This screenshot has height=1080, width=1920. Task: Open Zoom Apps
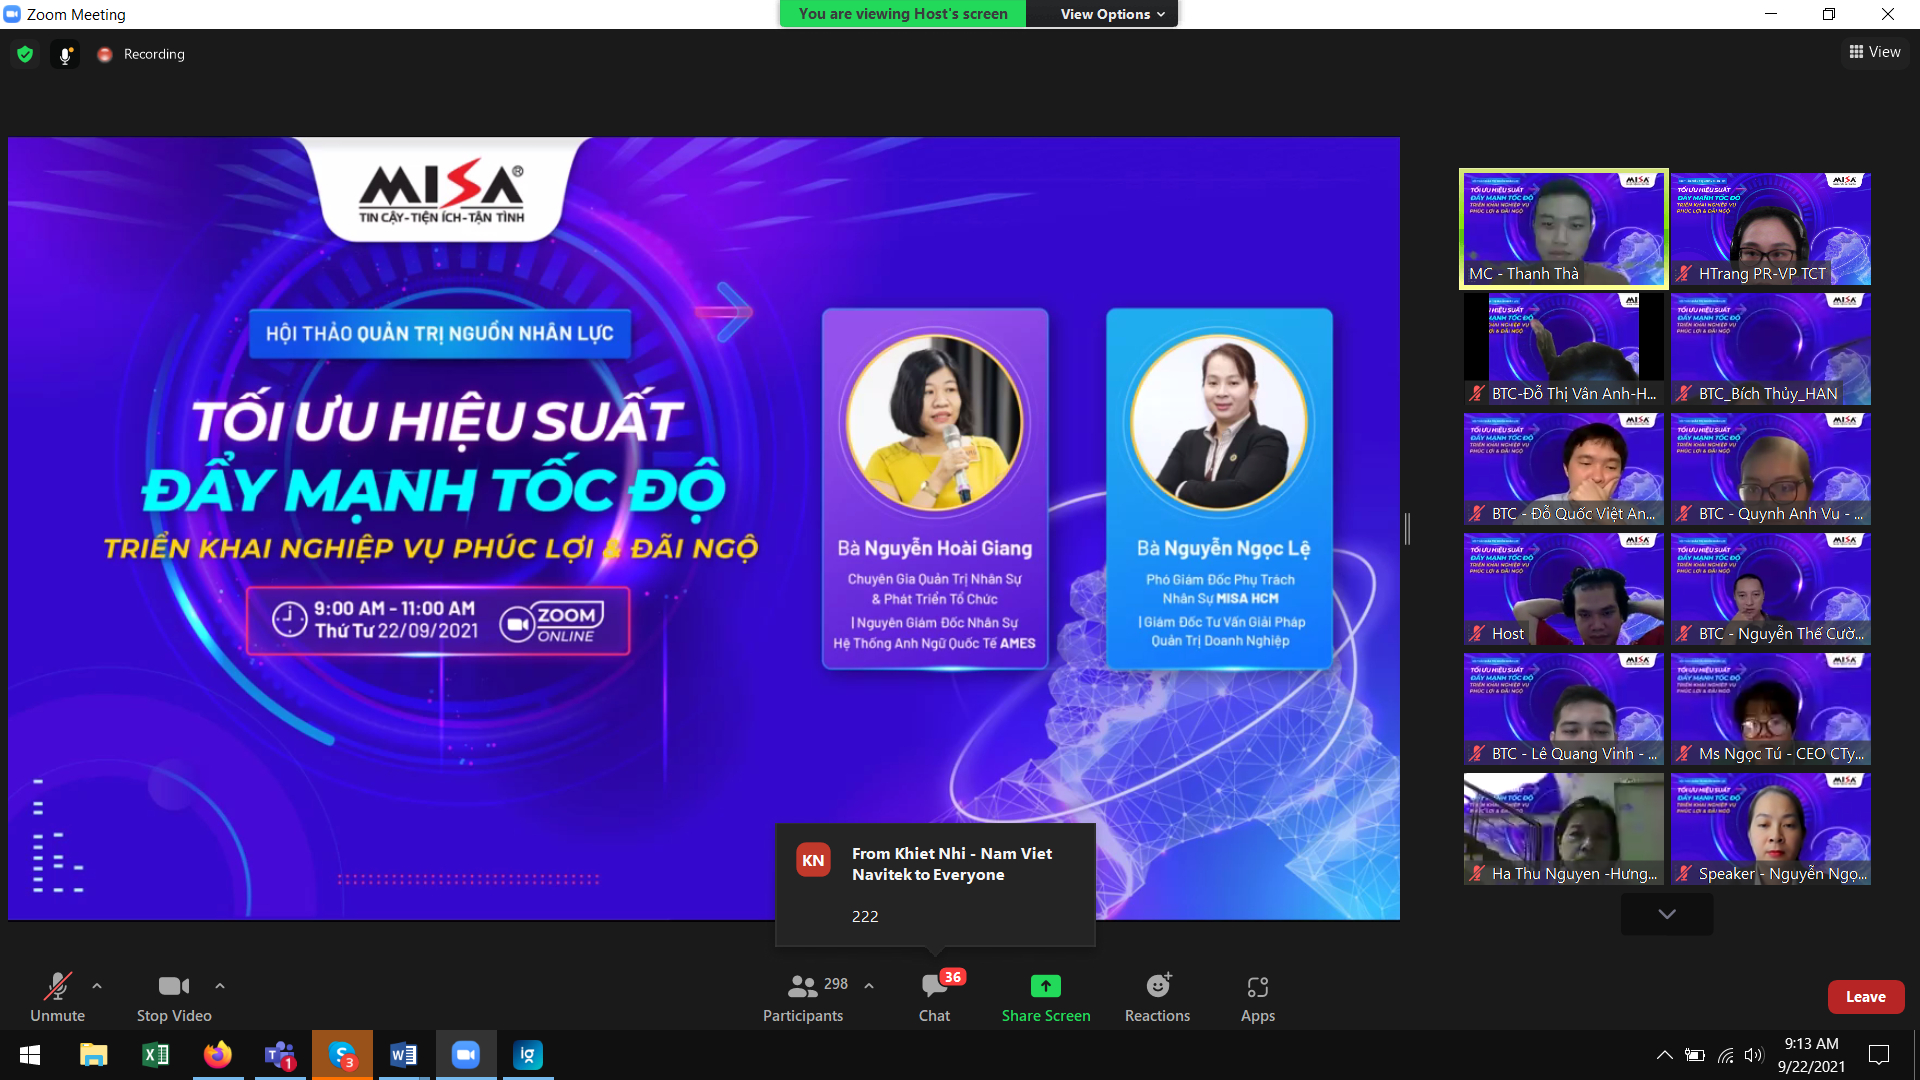click(x=1258, y=997)
